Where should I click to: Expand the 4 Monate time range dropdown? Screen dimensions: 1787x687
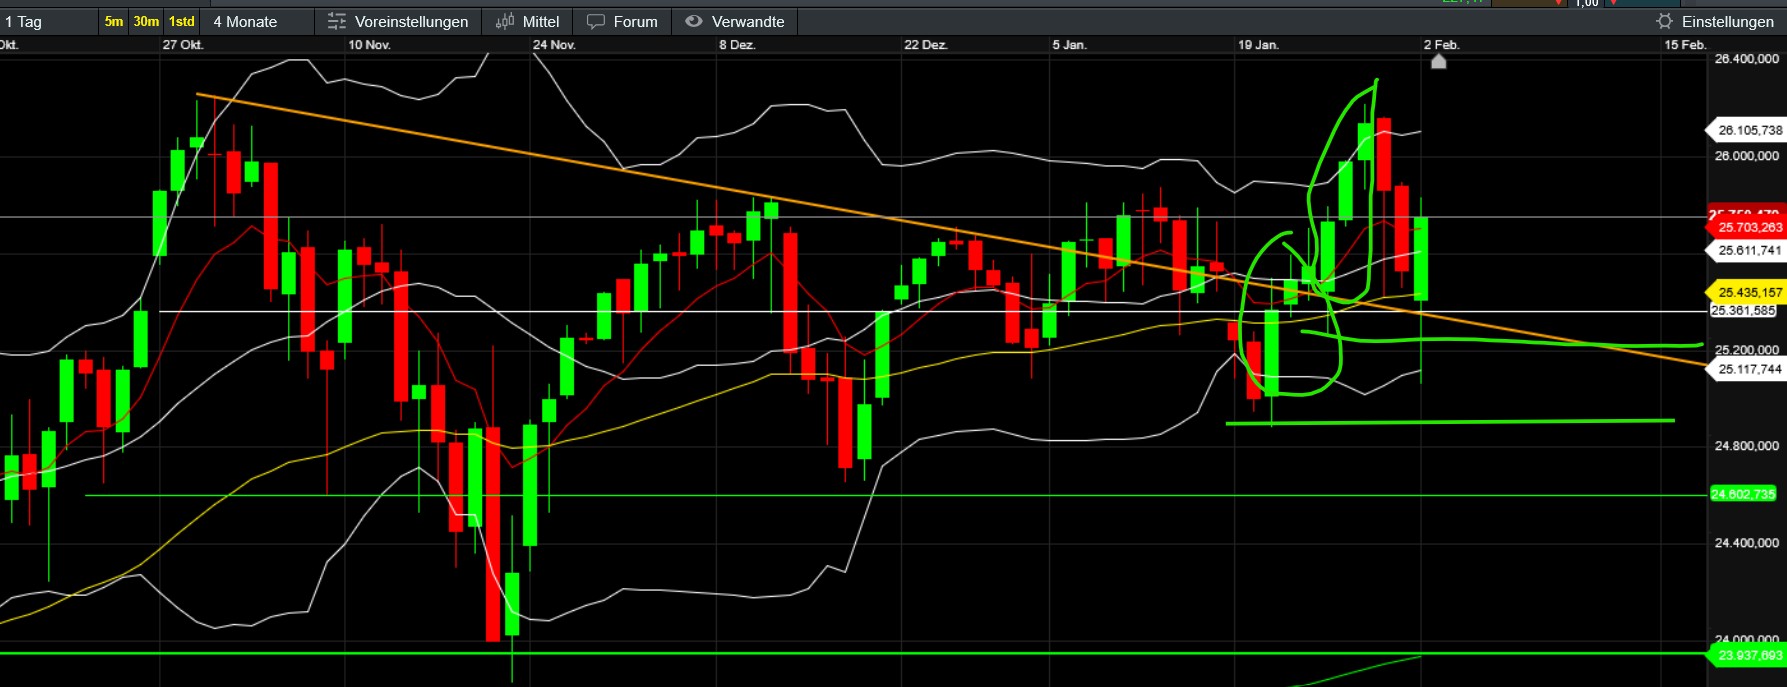pos(245,21)
